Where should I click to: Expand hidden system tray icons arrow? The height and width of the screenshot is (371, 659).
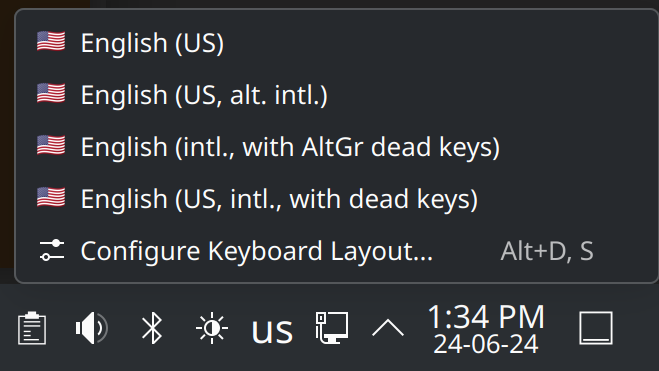(x=388, y=328)
